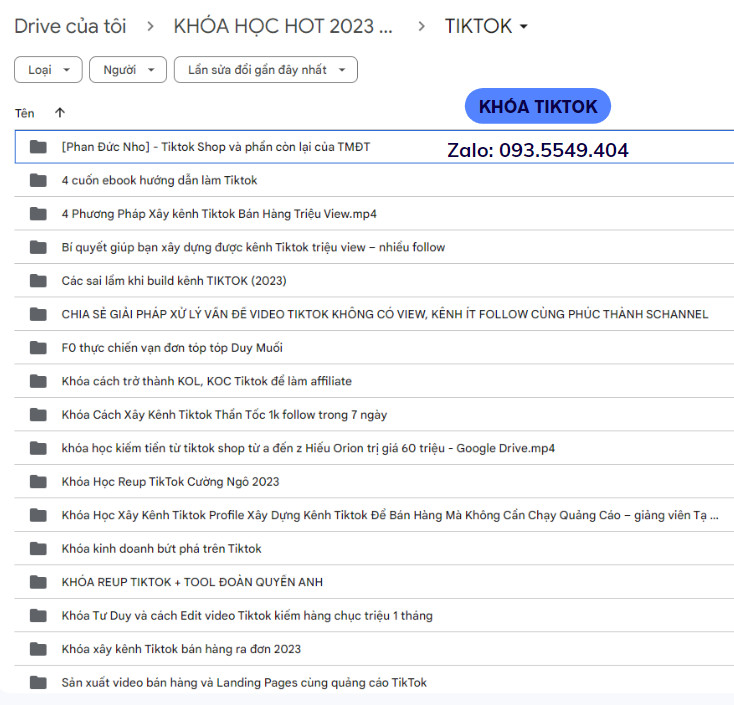Navigate to 'KHÓA HỌC HOT 2023' breadcrumb

283,27
